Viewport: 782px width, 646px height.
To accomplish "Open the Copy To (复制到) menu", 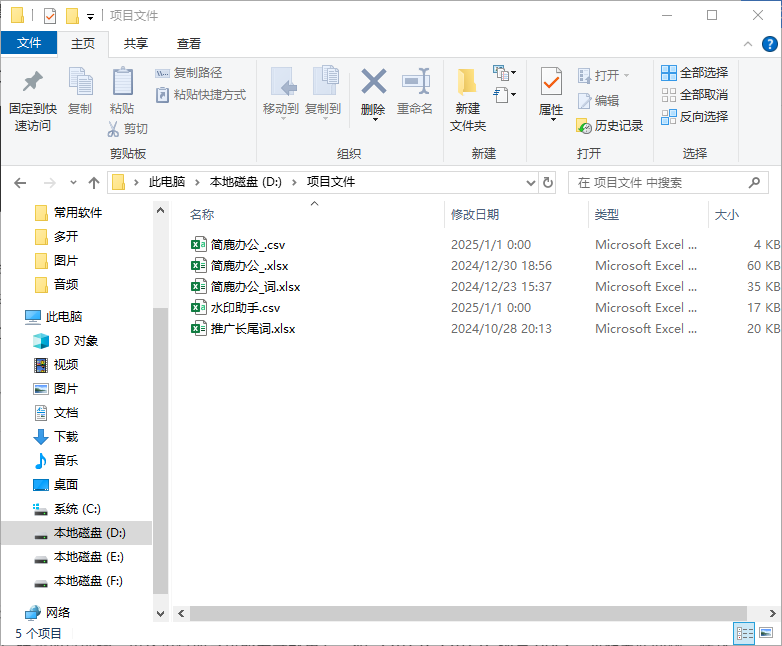I will 323,93.
